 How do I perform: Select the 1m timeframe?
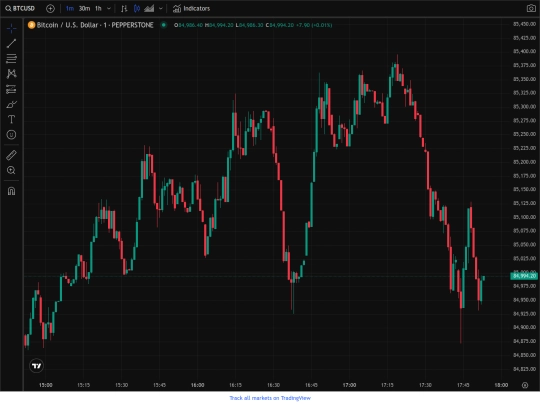pyautogui.click(x=70, y=8)
